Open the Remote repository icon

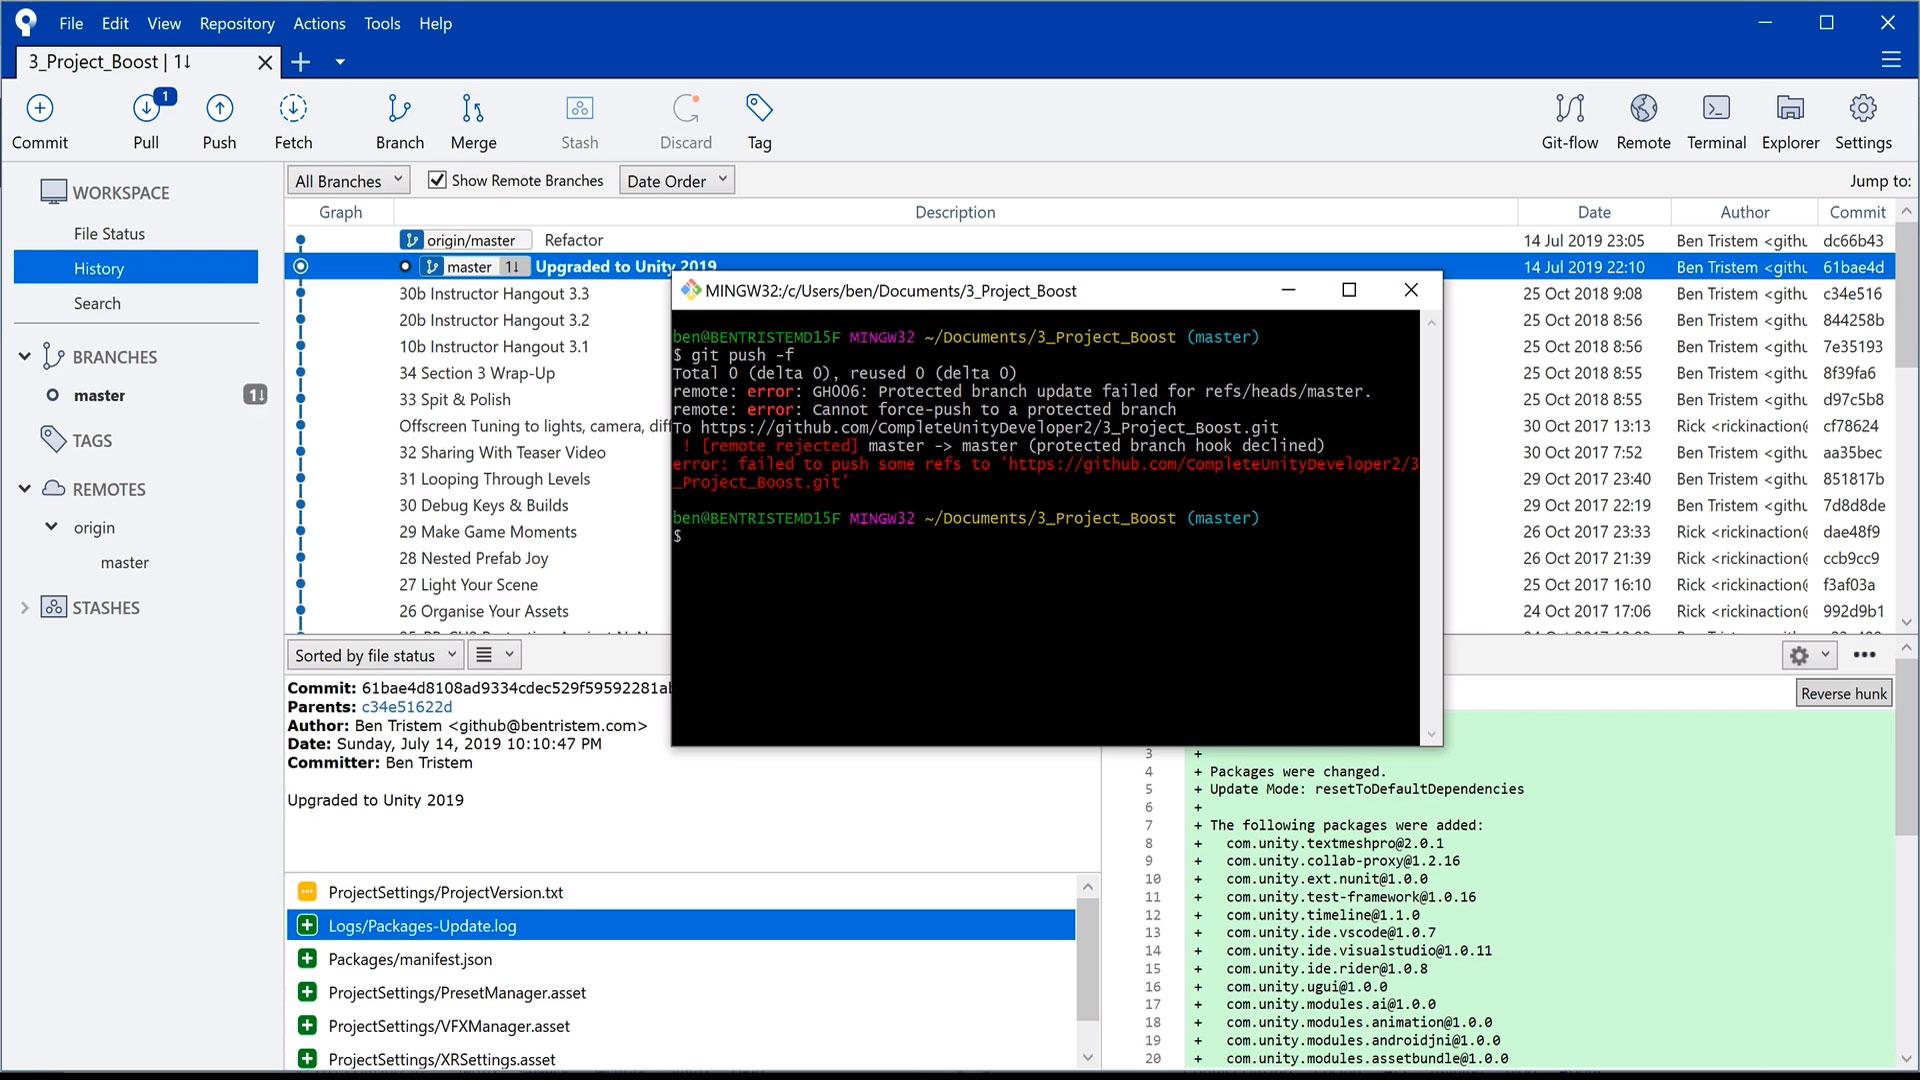(x=1643, y=108)
